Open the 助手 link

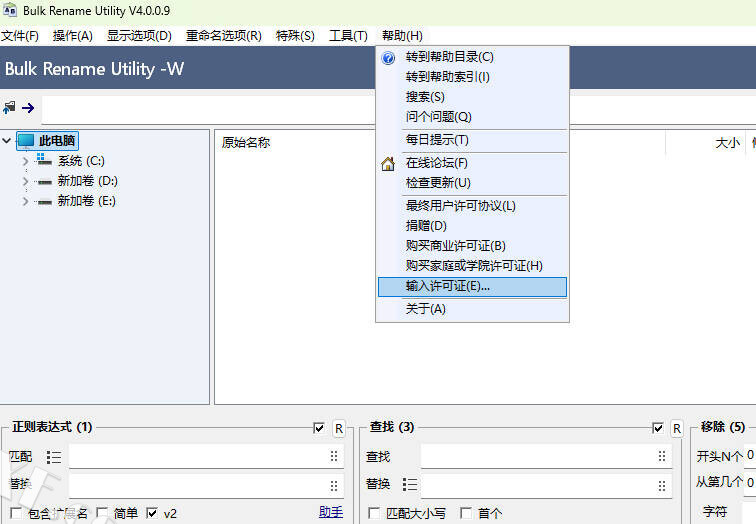331,512
